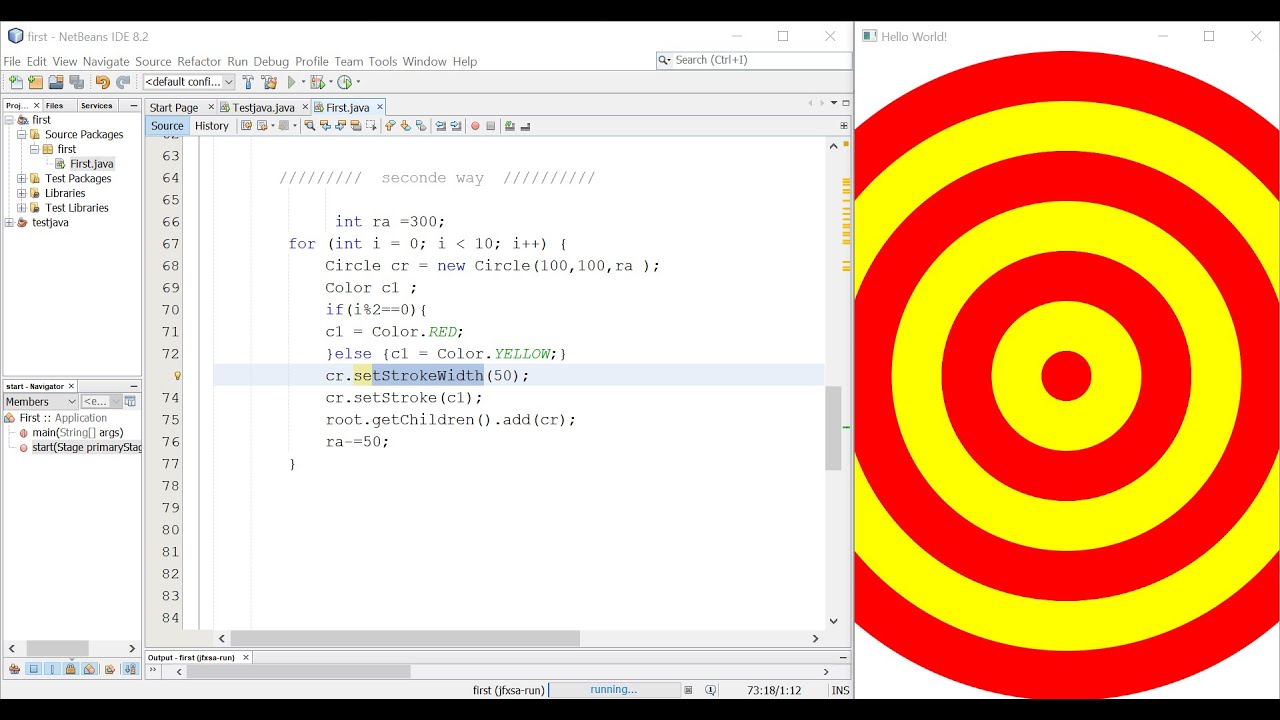Click the Undo arrow icon

coord(102,82)
